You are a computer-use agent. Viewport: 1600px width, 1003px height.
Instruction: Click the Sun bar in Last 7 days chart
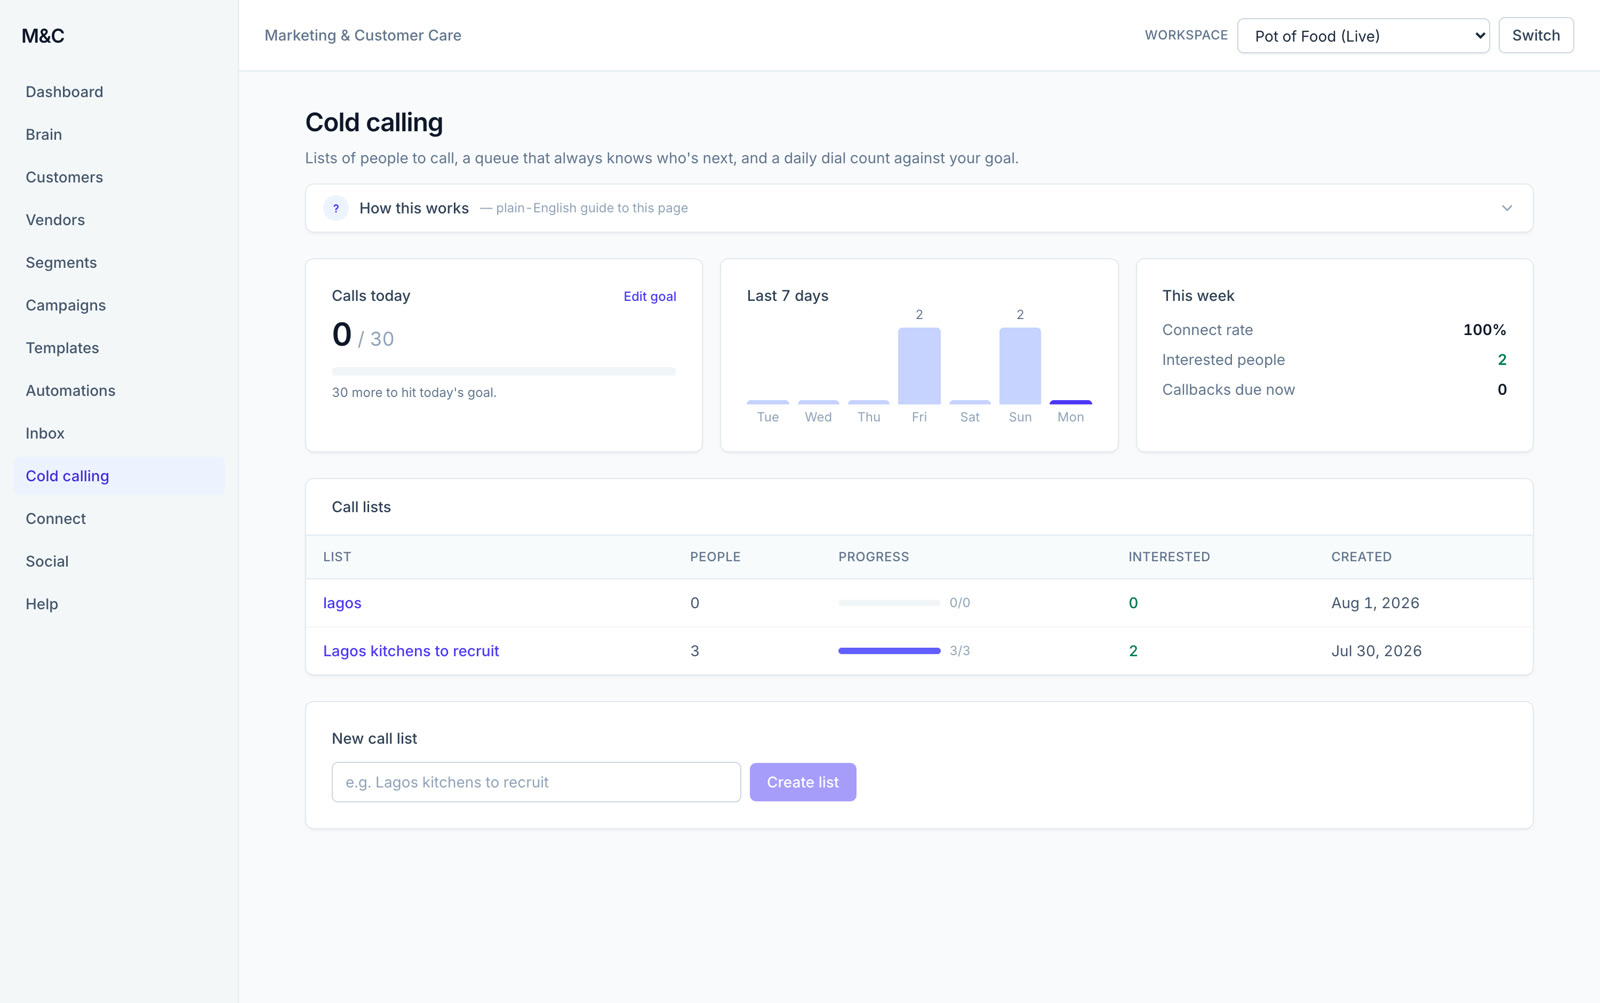click(1020, 366)
